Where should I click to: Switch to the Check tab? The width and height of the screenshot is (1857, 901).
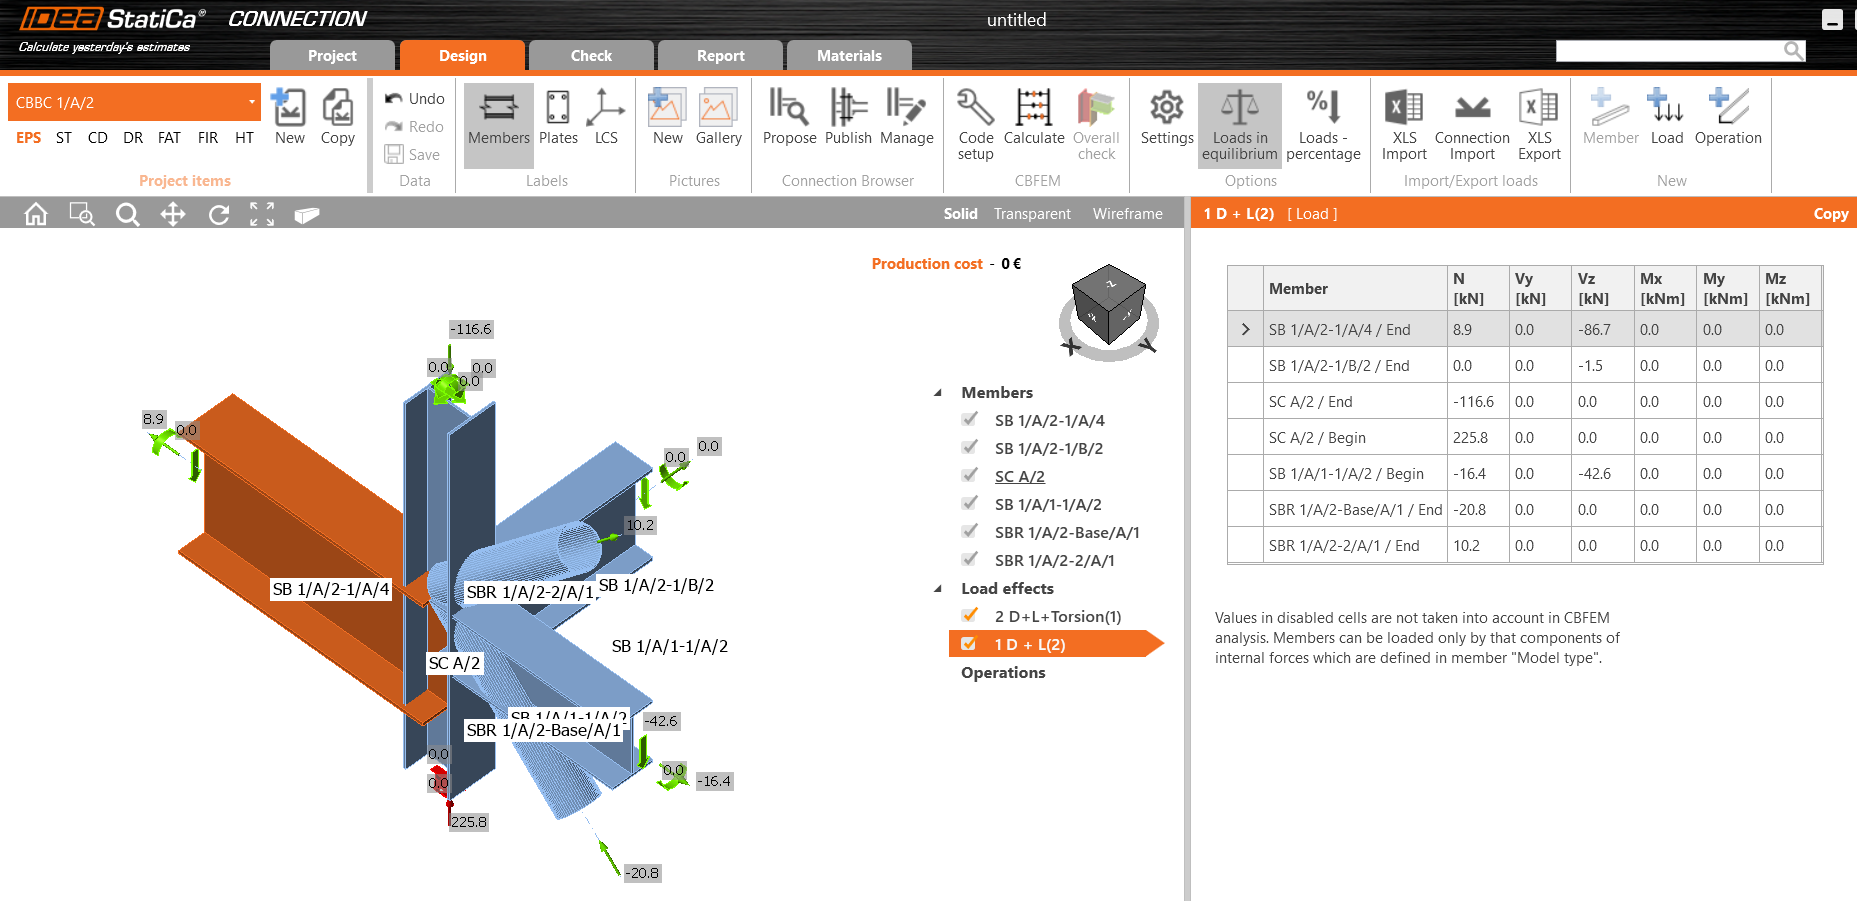[591, 55]
